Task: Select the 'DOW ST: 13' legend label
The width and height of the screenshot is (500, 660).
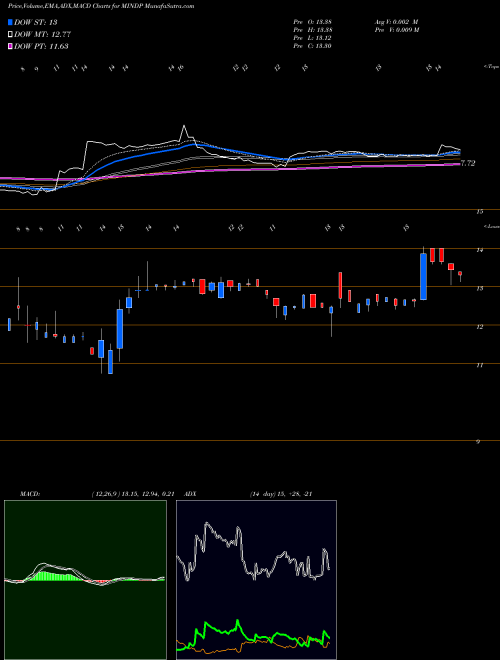Action: [x=35, y=22]
